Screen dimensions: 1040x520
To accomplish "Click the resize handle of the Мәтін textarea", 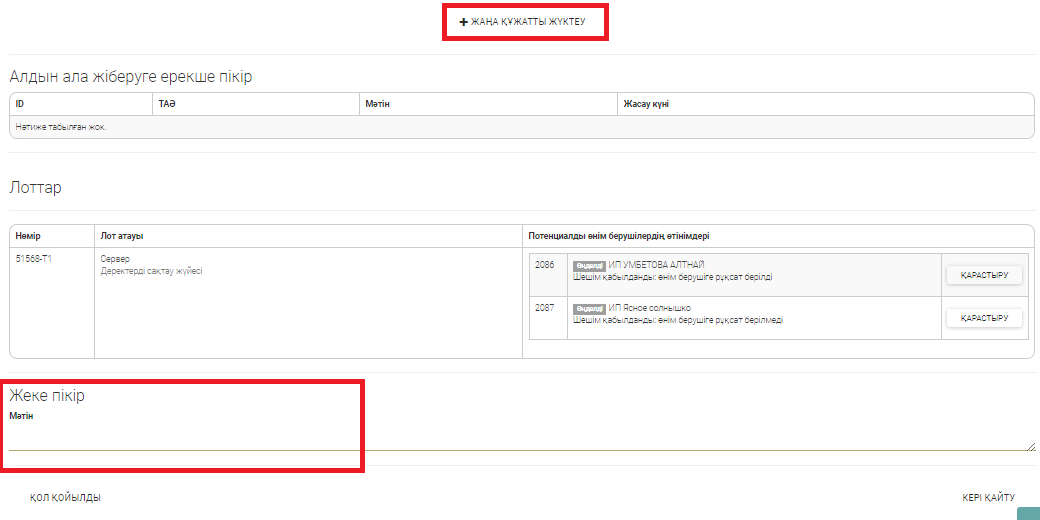I will point(1030,446).
